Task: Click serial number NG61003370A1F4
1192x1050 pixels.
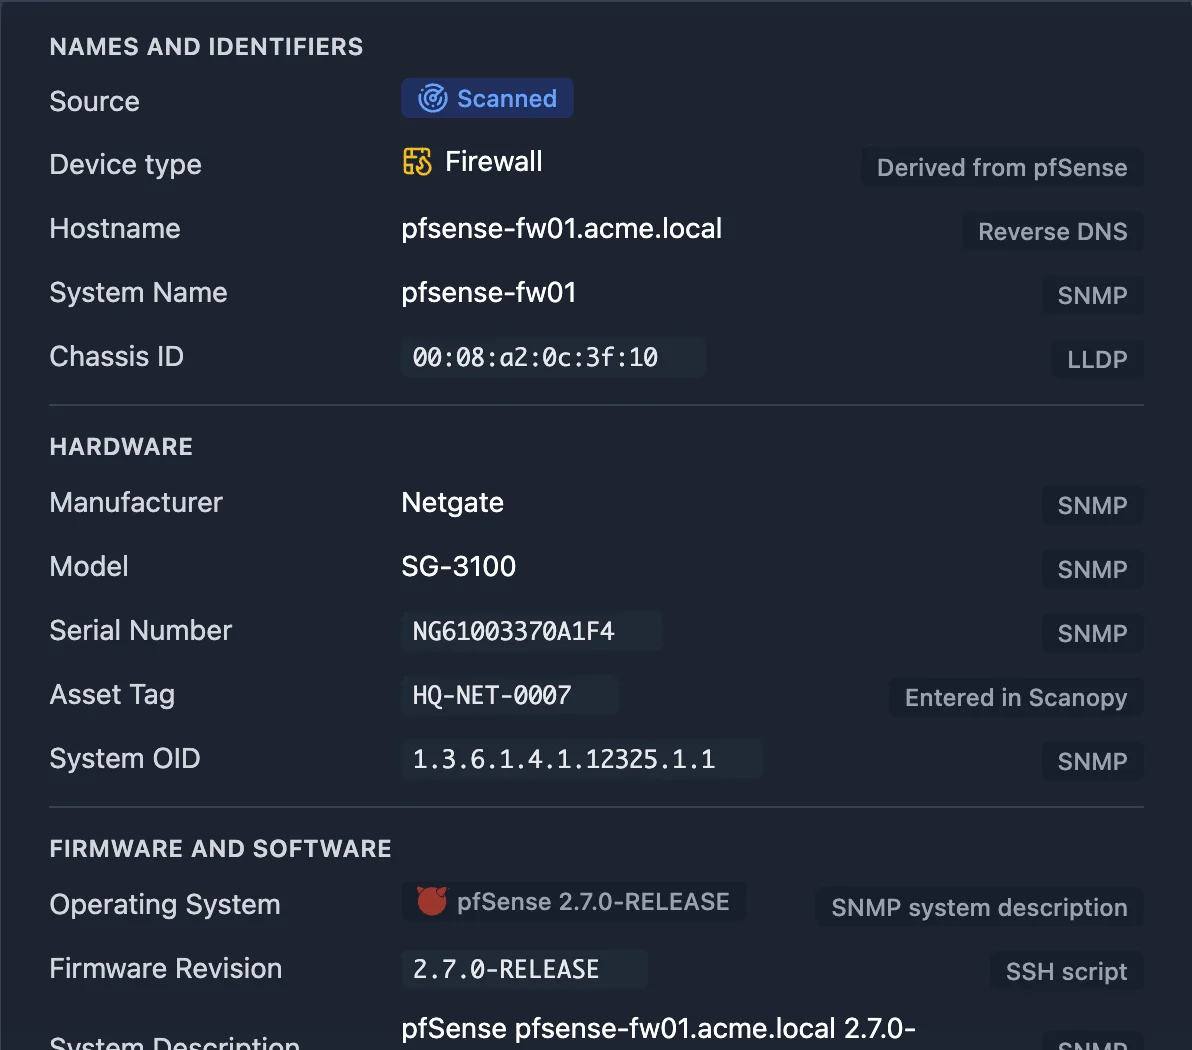Action: pyautogui.click(x=532, y=630)
